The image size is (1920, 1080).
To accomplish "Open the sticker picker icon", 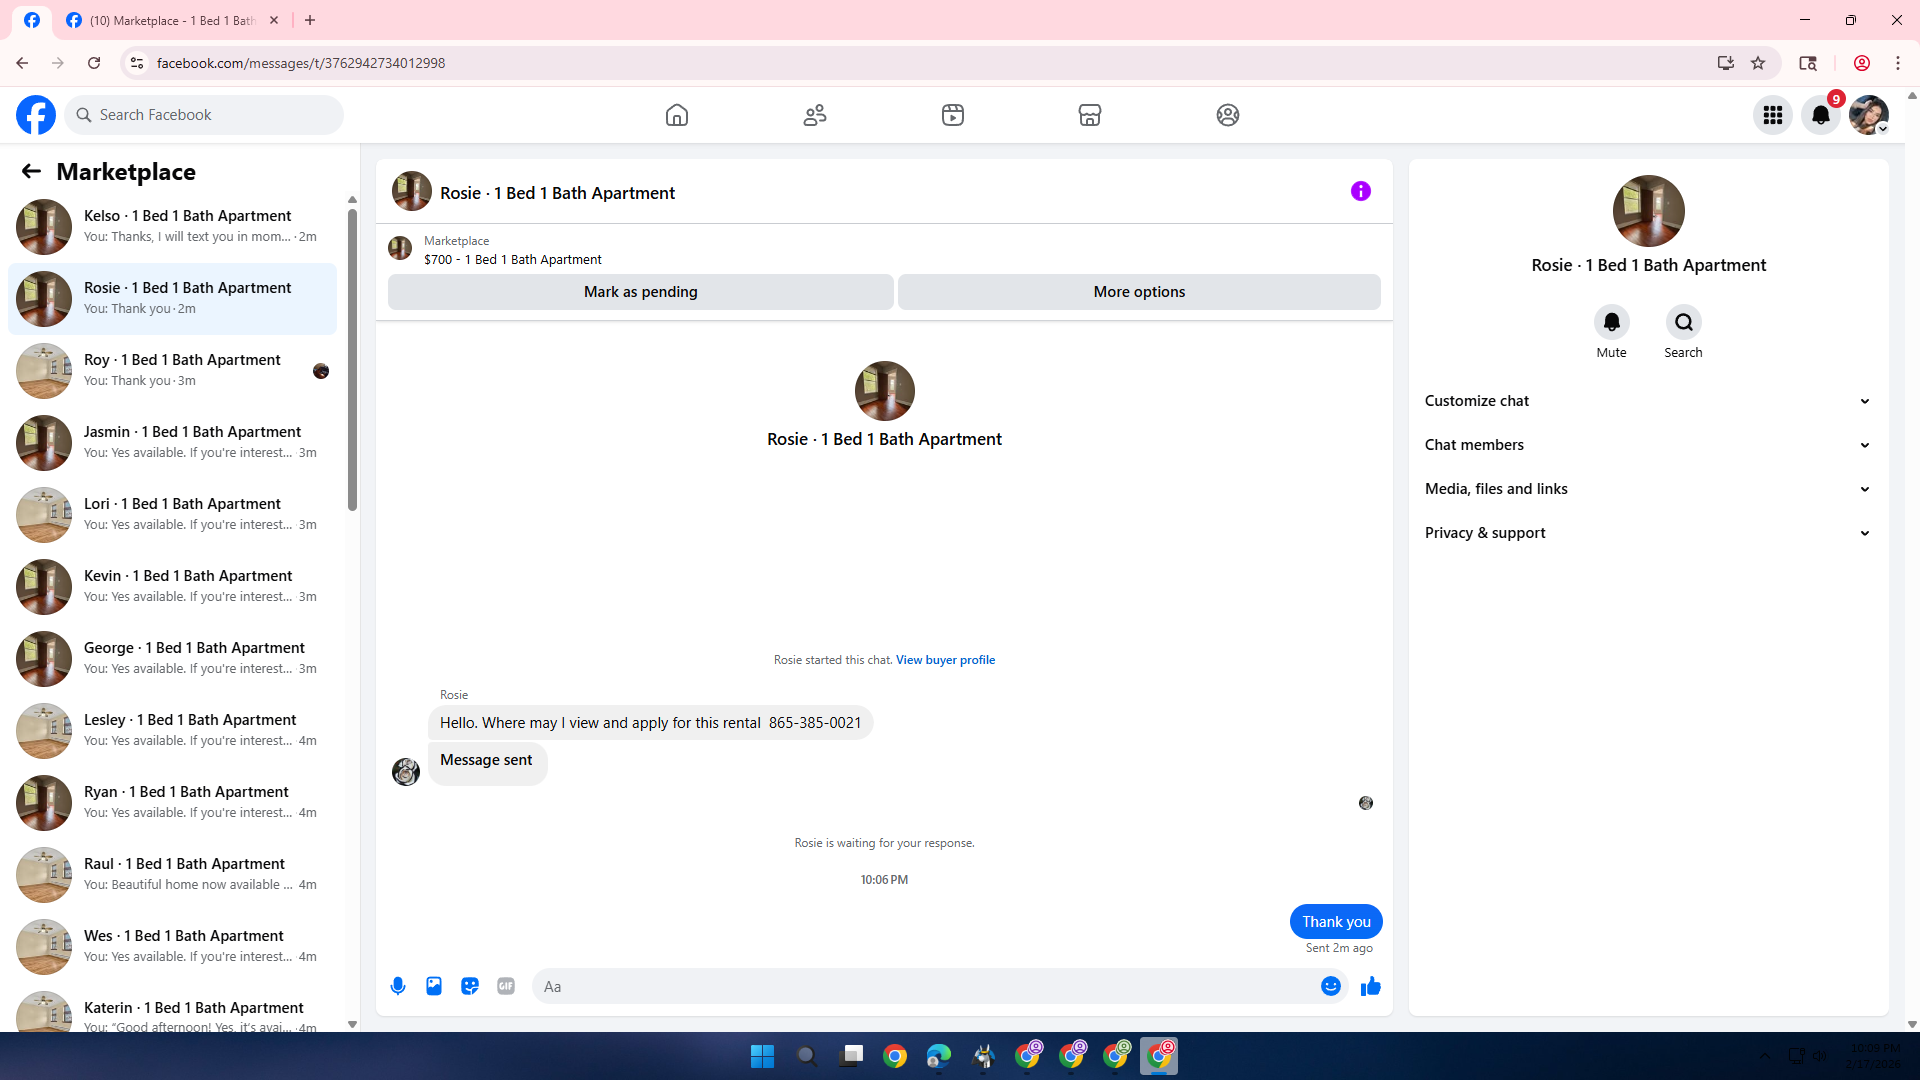I will point(470,986).
